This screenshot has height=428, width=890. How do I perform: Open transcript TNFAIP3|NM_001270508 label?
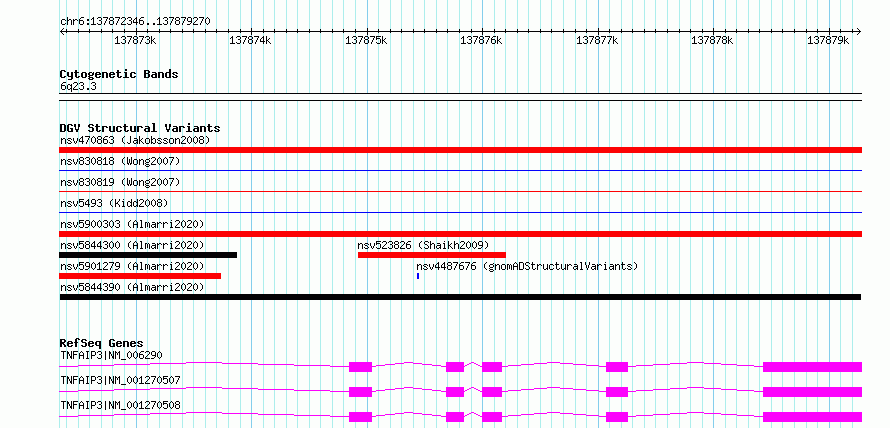click(x=120, y=405)
